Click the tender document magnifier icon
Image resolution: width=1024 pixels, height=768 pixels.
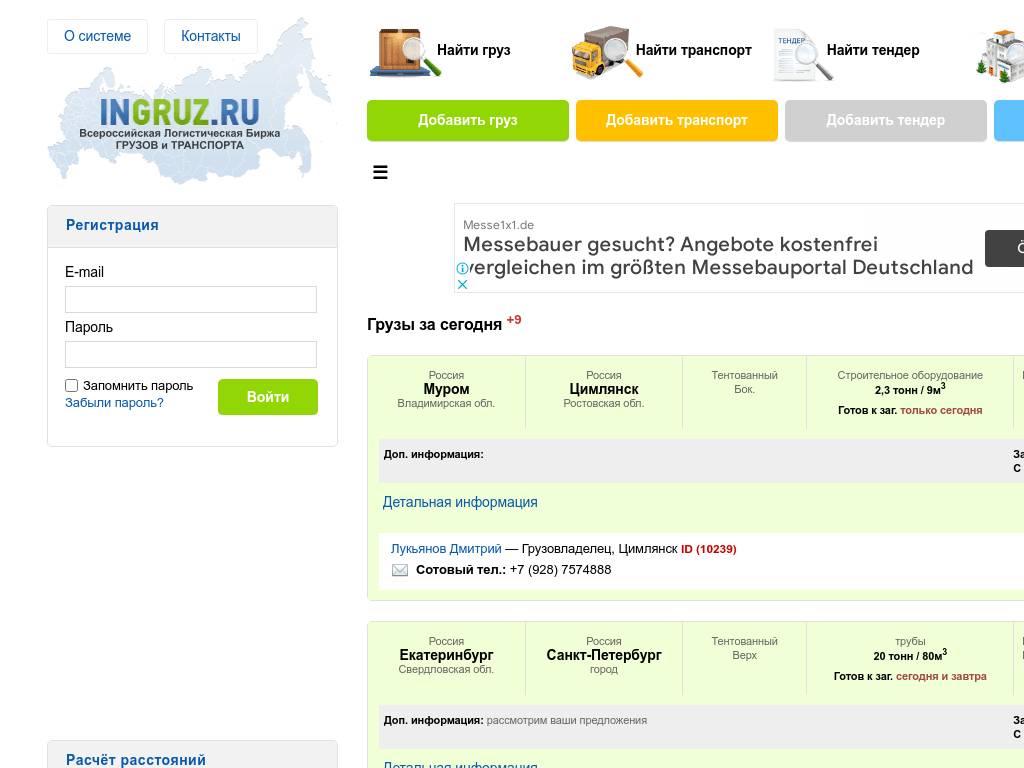click(x=802, y=54)
